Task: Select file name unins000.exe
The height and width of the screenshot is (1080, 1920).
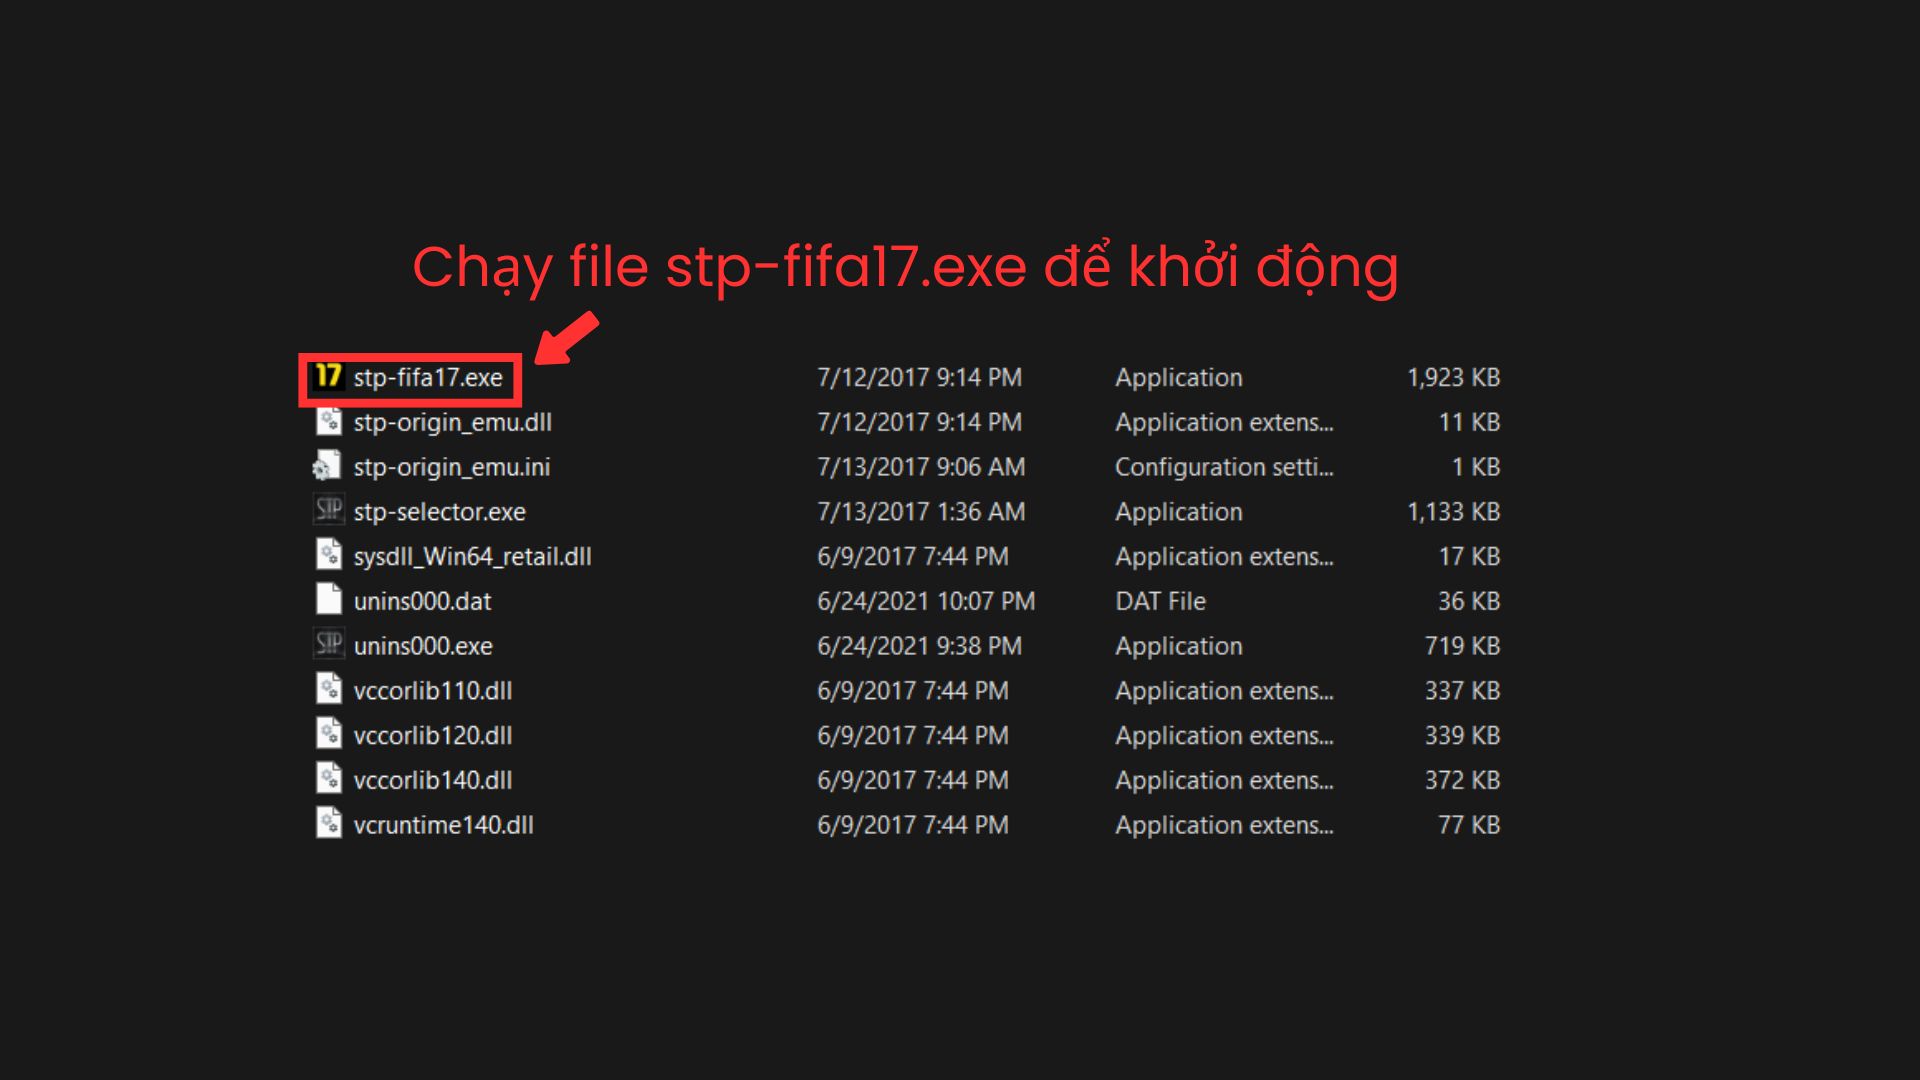Action: pyautogui.click(x=423, y=646)
